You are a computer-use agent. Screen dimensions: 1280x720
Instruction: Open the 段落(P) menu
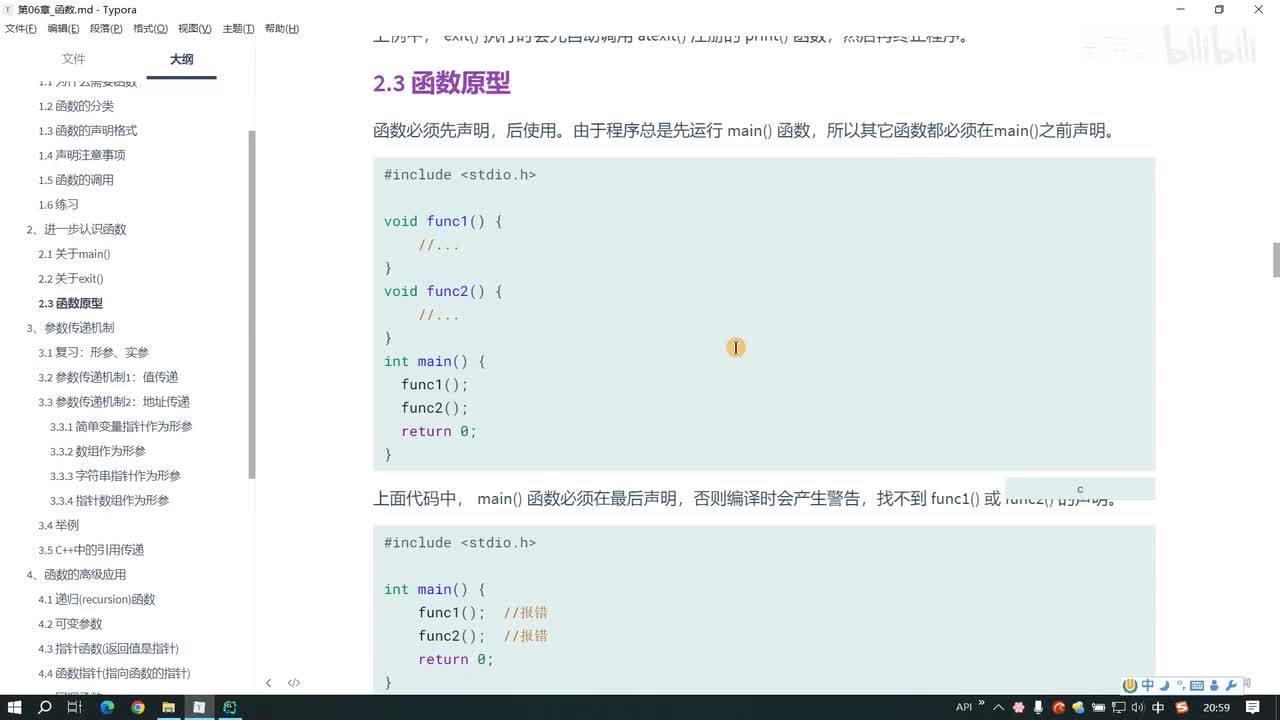tap(106, 29)
